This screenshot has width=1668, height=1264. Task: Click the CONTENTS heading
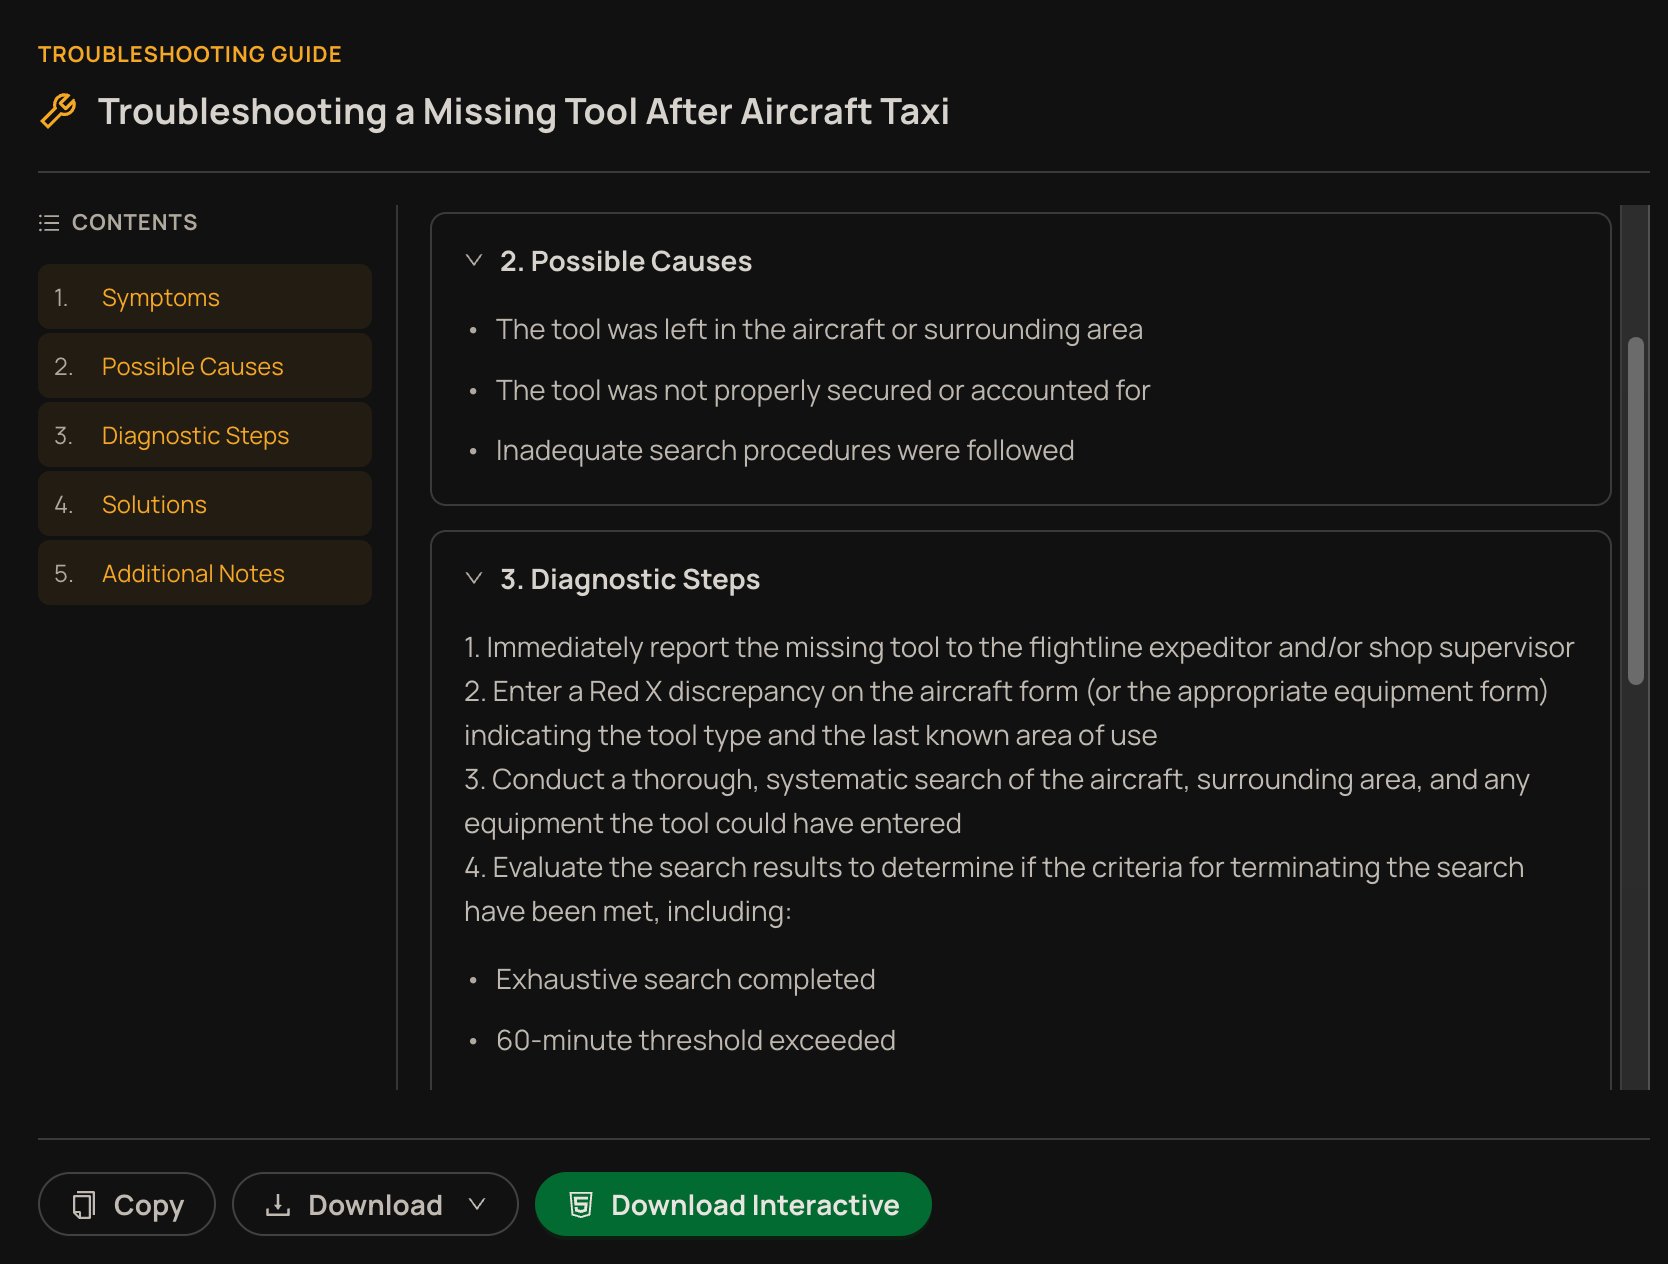tap(135, 222)
